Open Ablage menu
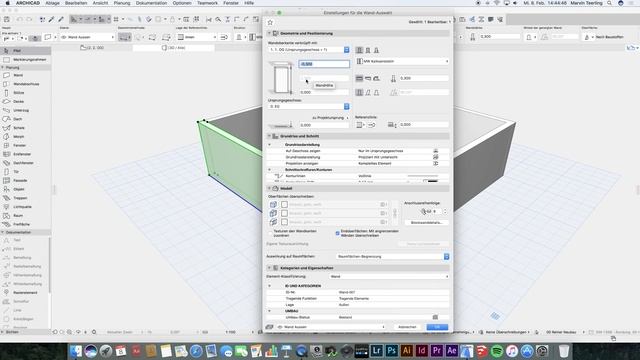This screenshot has height=360, width=640. pyautogui.click(x=52, y=3)
